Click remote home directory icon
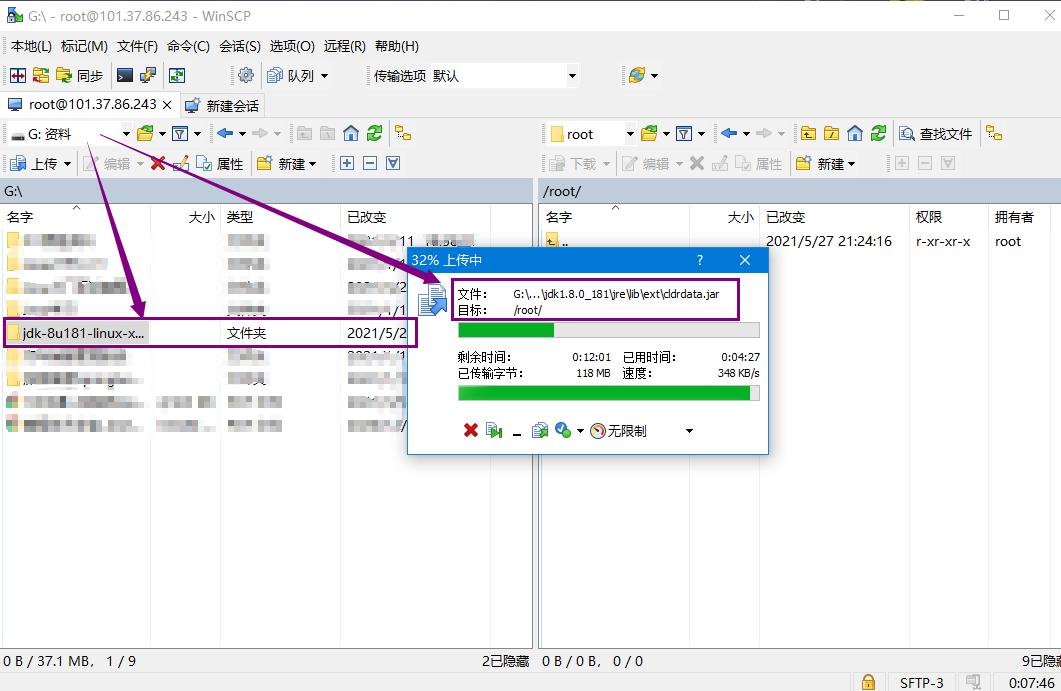 (x=855, y=133)
